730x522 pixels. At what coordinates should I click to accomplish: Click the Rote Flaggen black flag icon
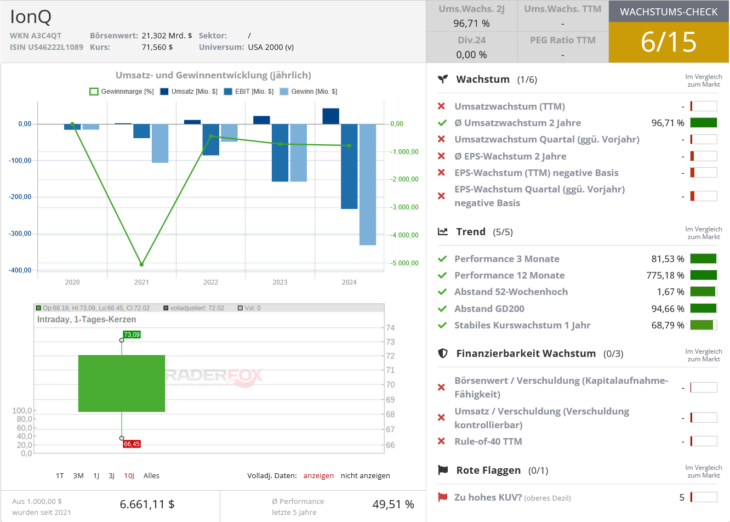click(x=443, y=470)
